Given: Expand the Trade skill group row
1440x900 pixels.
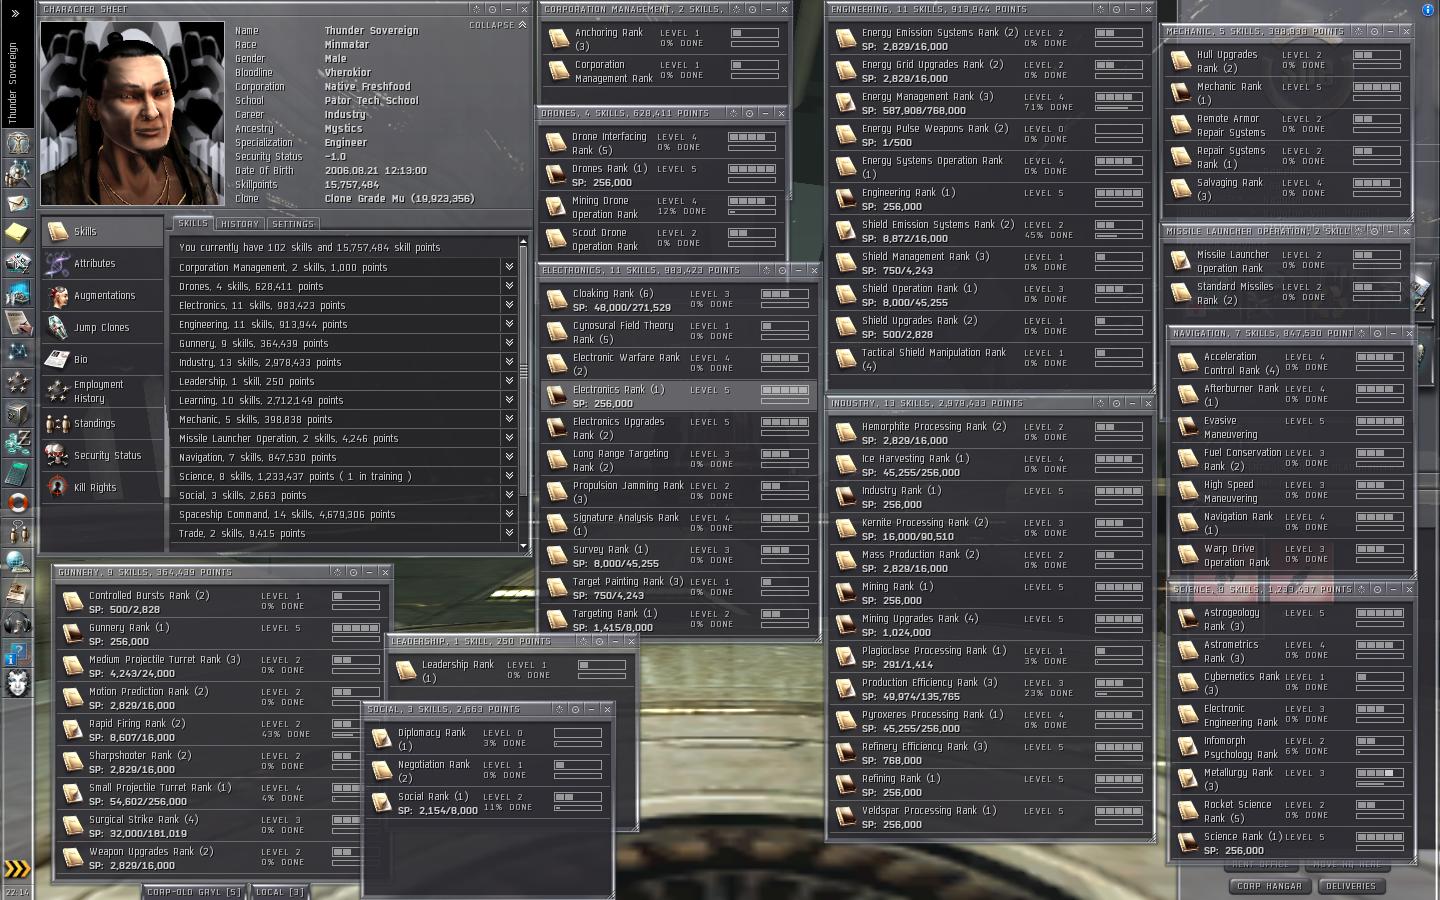Looking at the screenshot, I should click(509, 533).
